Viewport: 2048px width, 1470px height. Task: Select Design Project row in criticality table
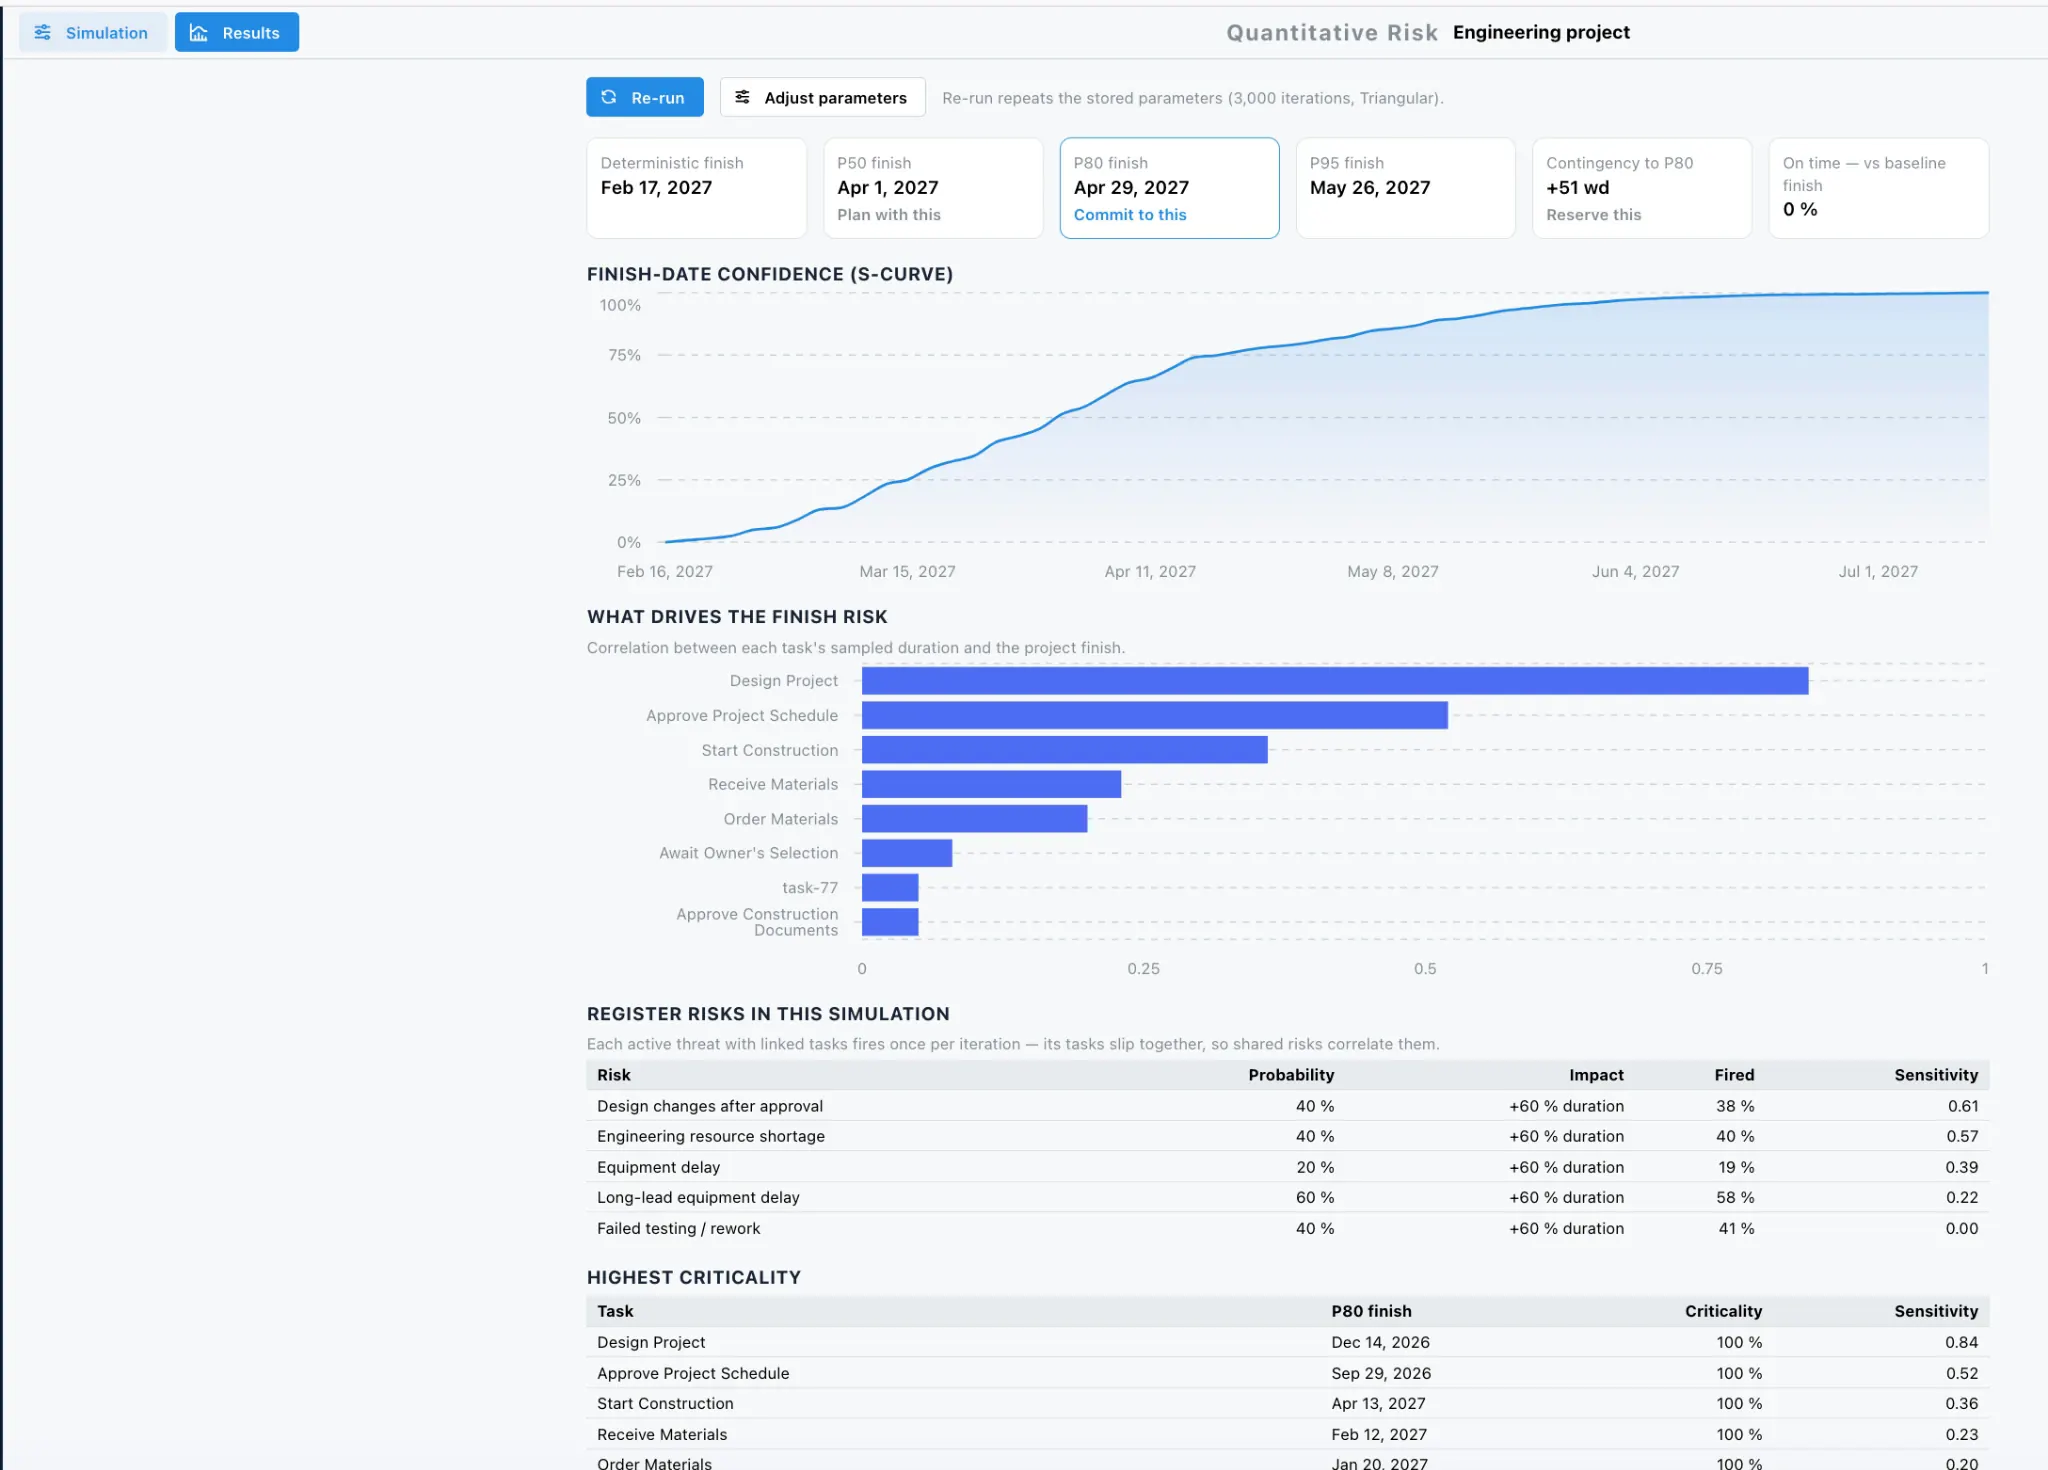pos(1288,1342)
